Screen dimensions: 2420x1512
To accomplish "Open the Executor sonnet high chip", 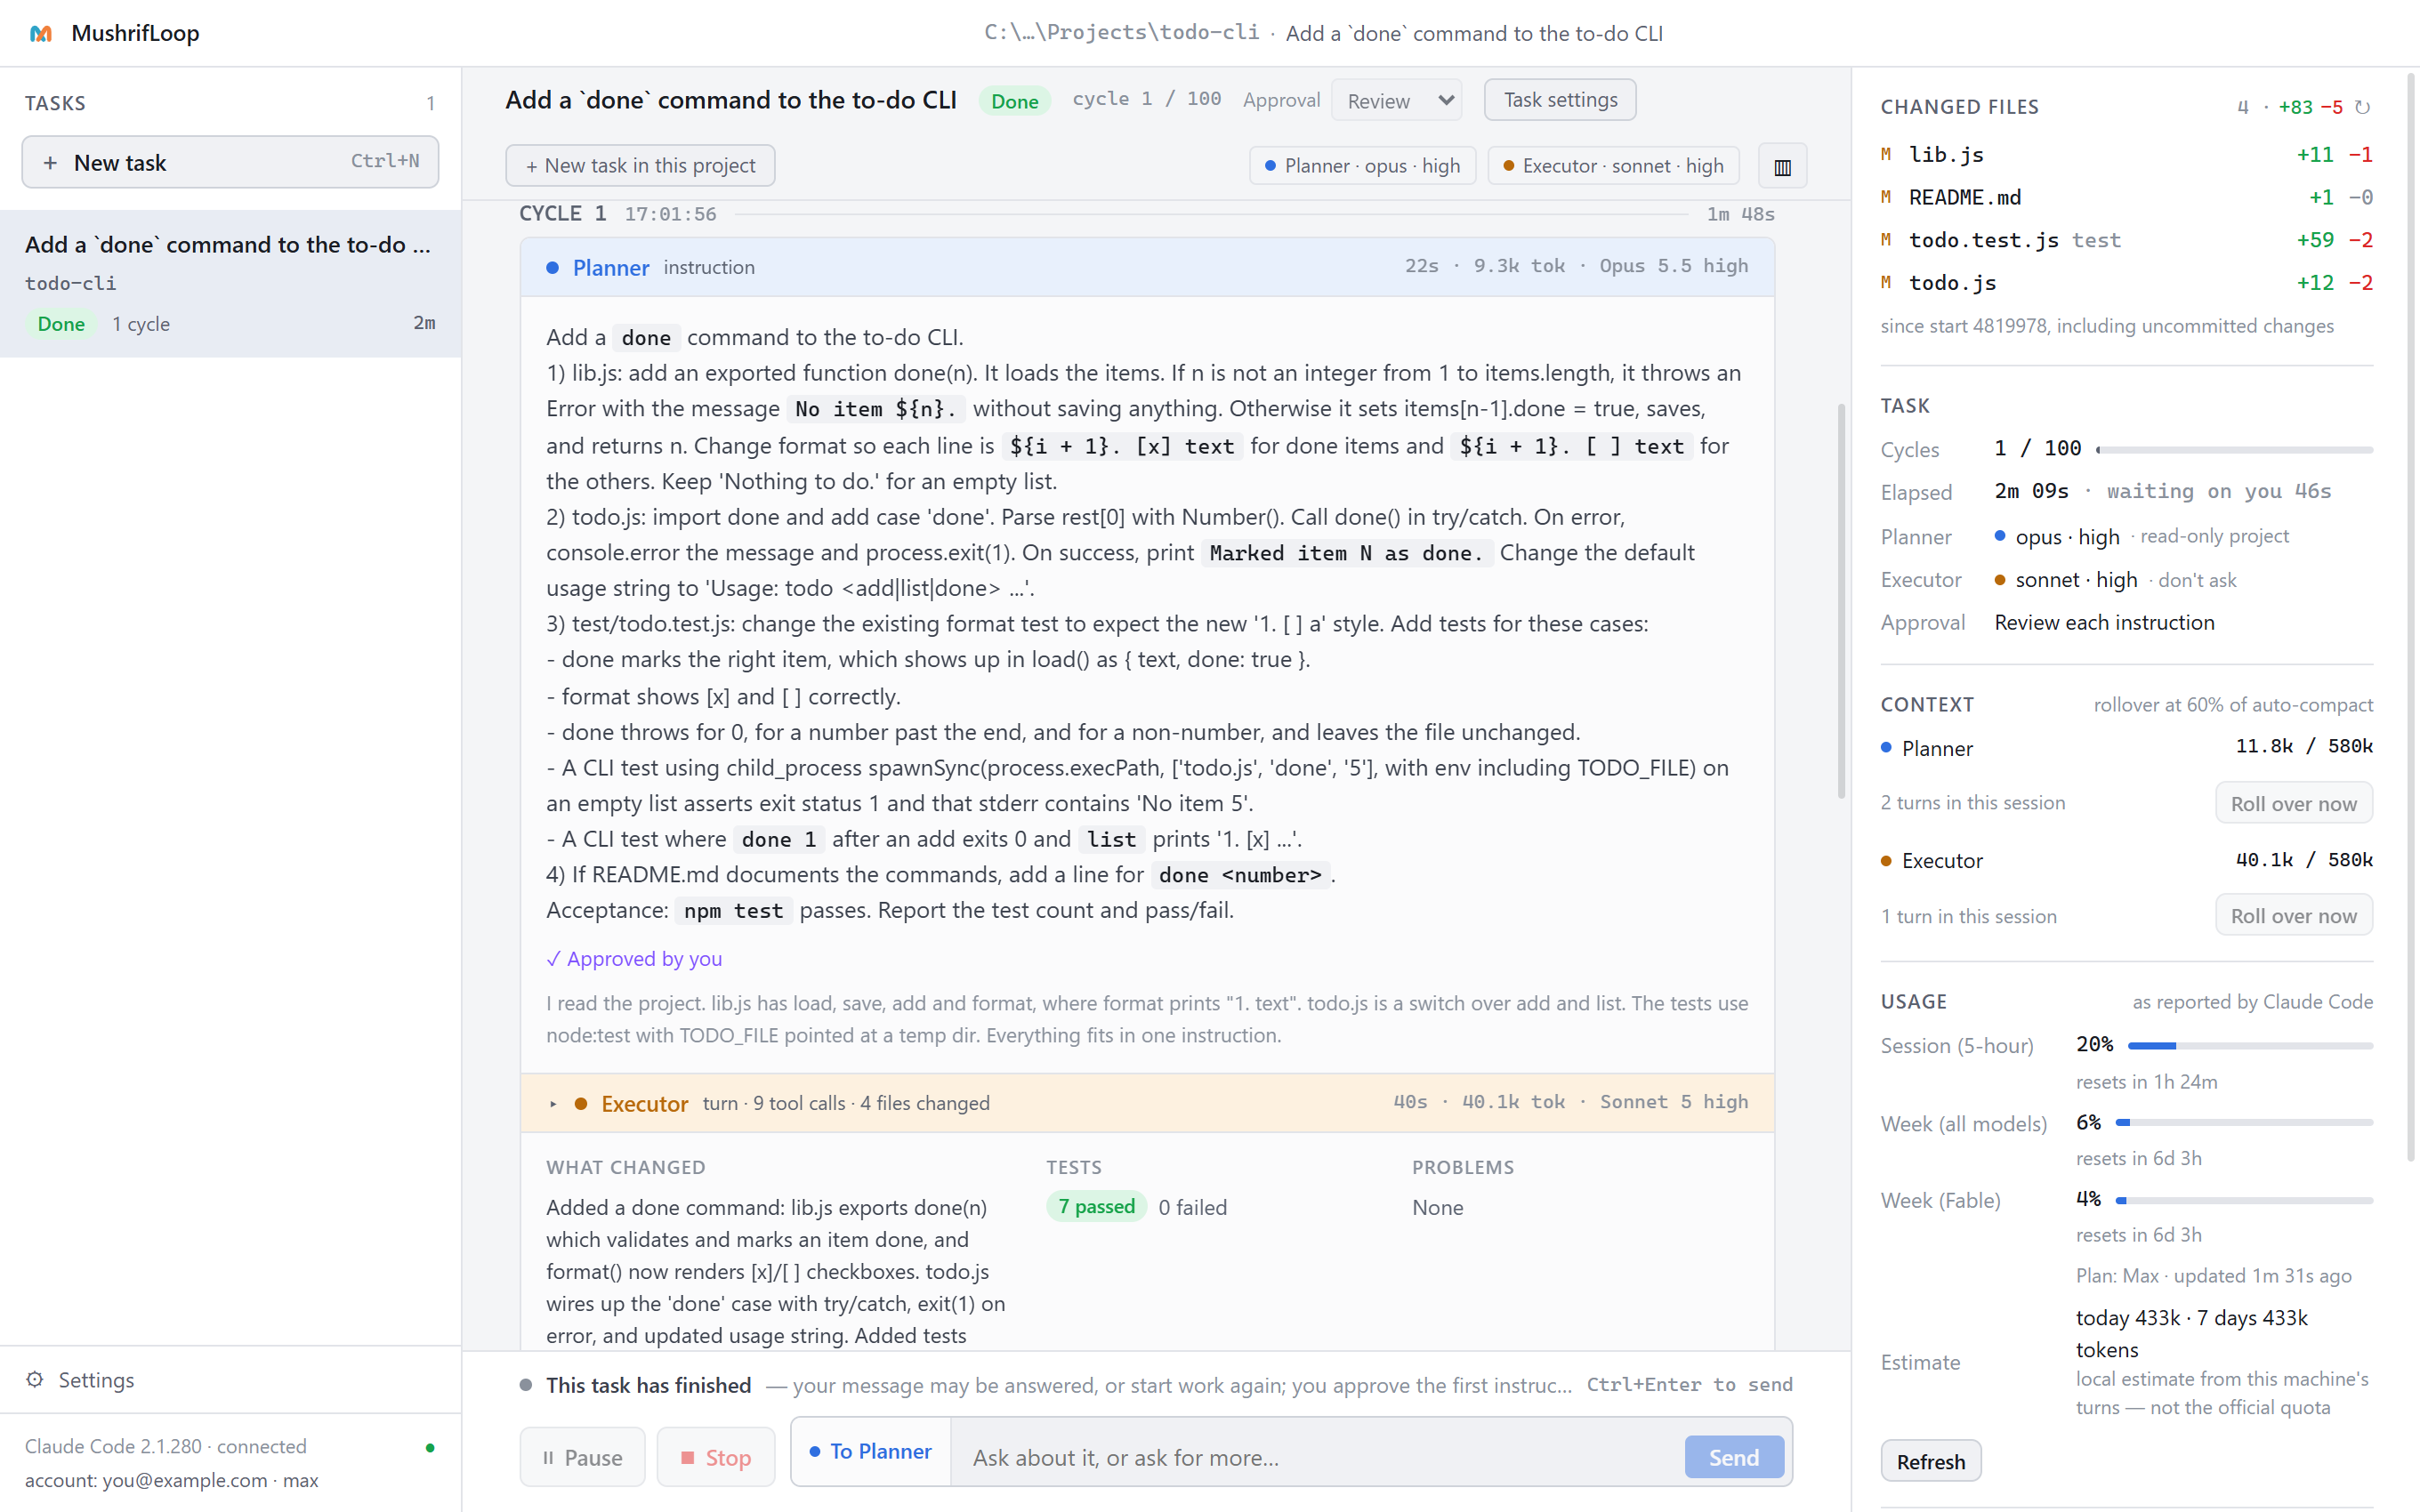I will pyautogui.click(x=1614, y=166).
